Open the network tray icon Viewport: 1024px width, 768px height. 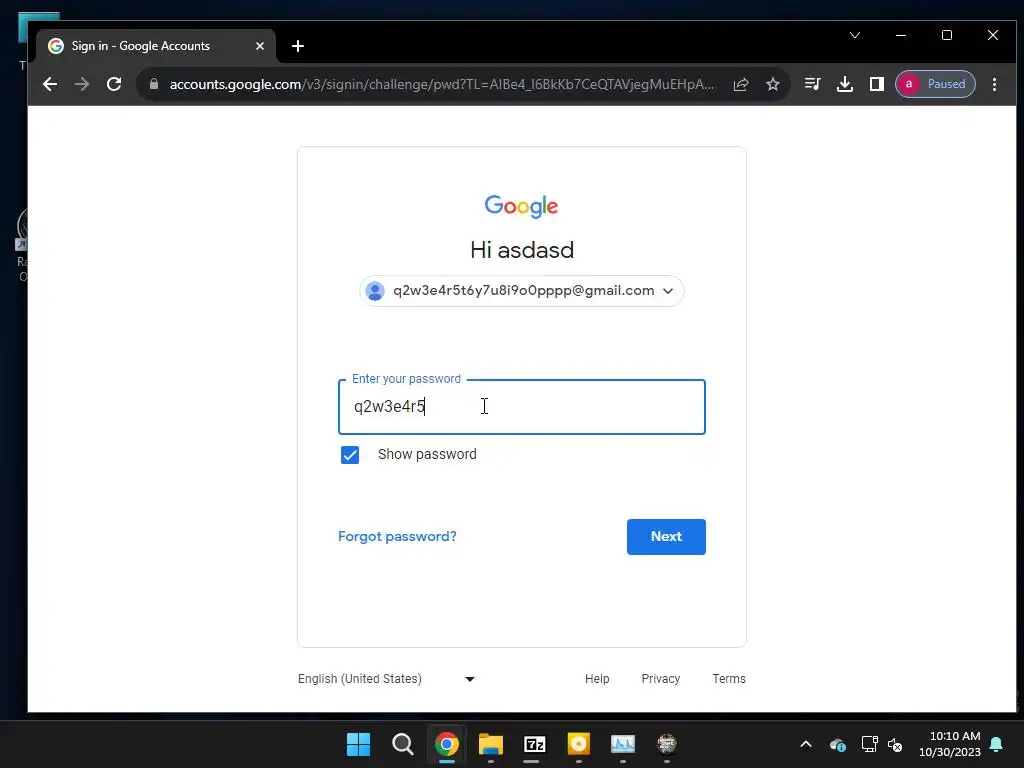[869, 744]
